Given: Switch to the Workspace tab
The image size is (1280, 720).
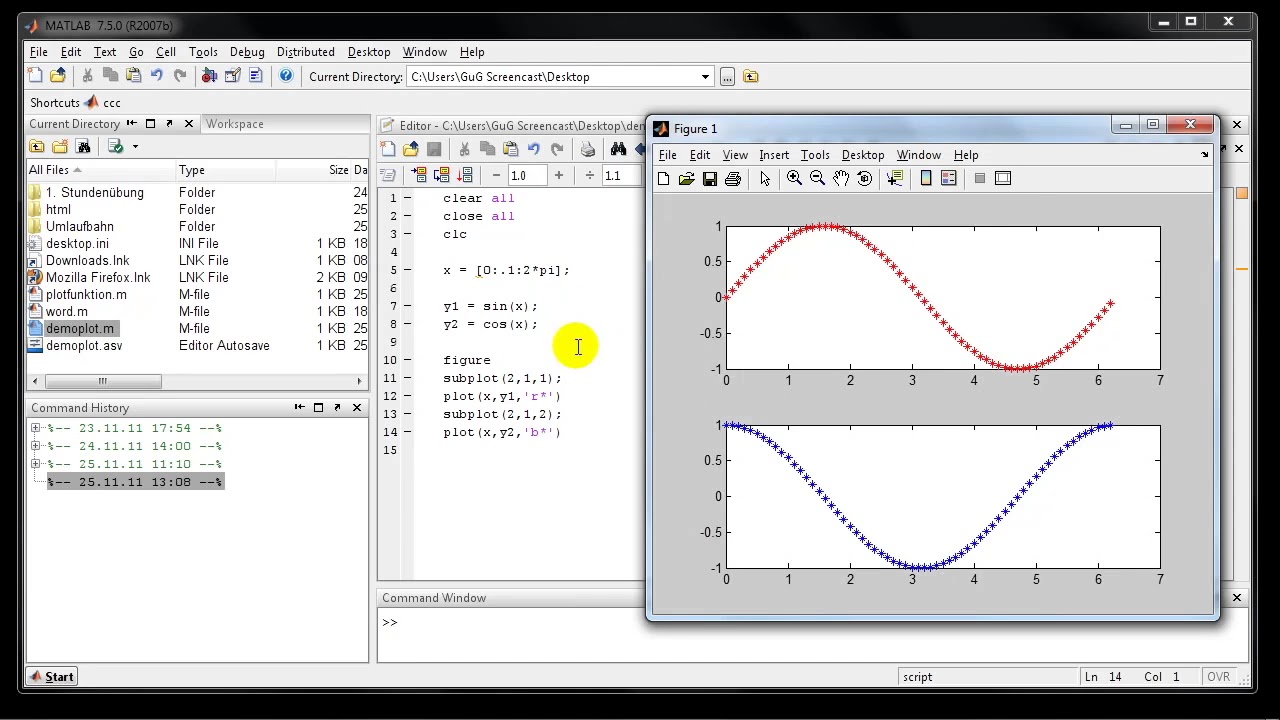Looking at the screenshot, I should click(234, 124).
